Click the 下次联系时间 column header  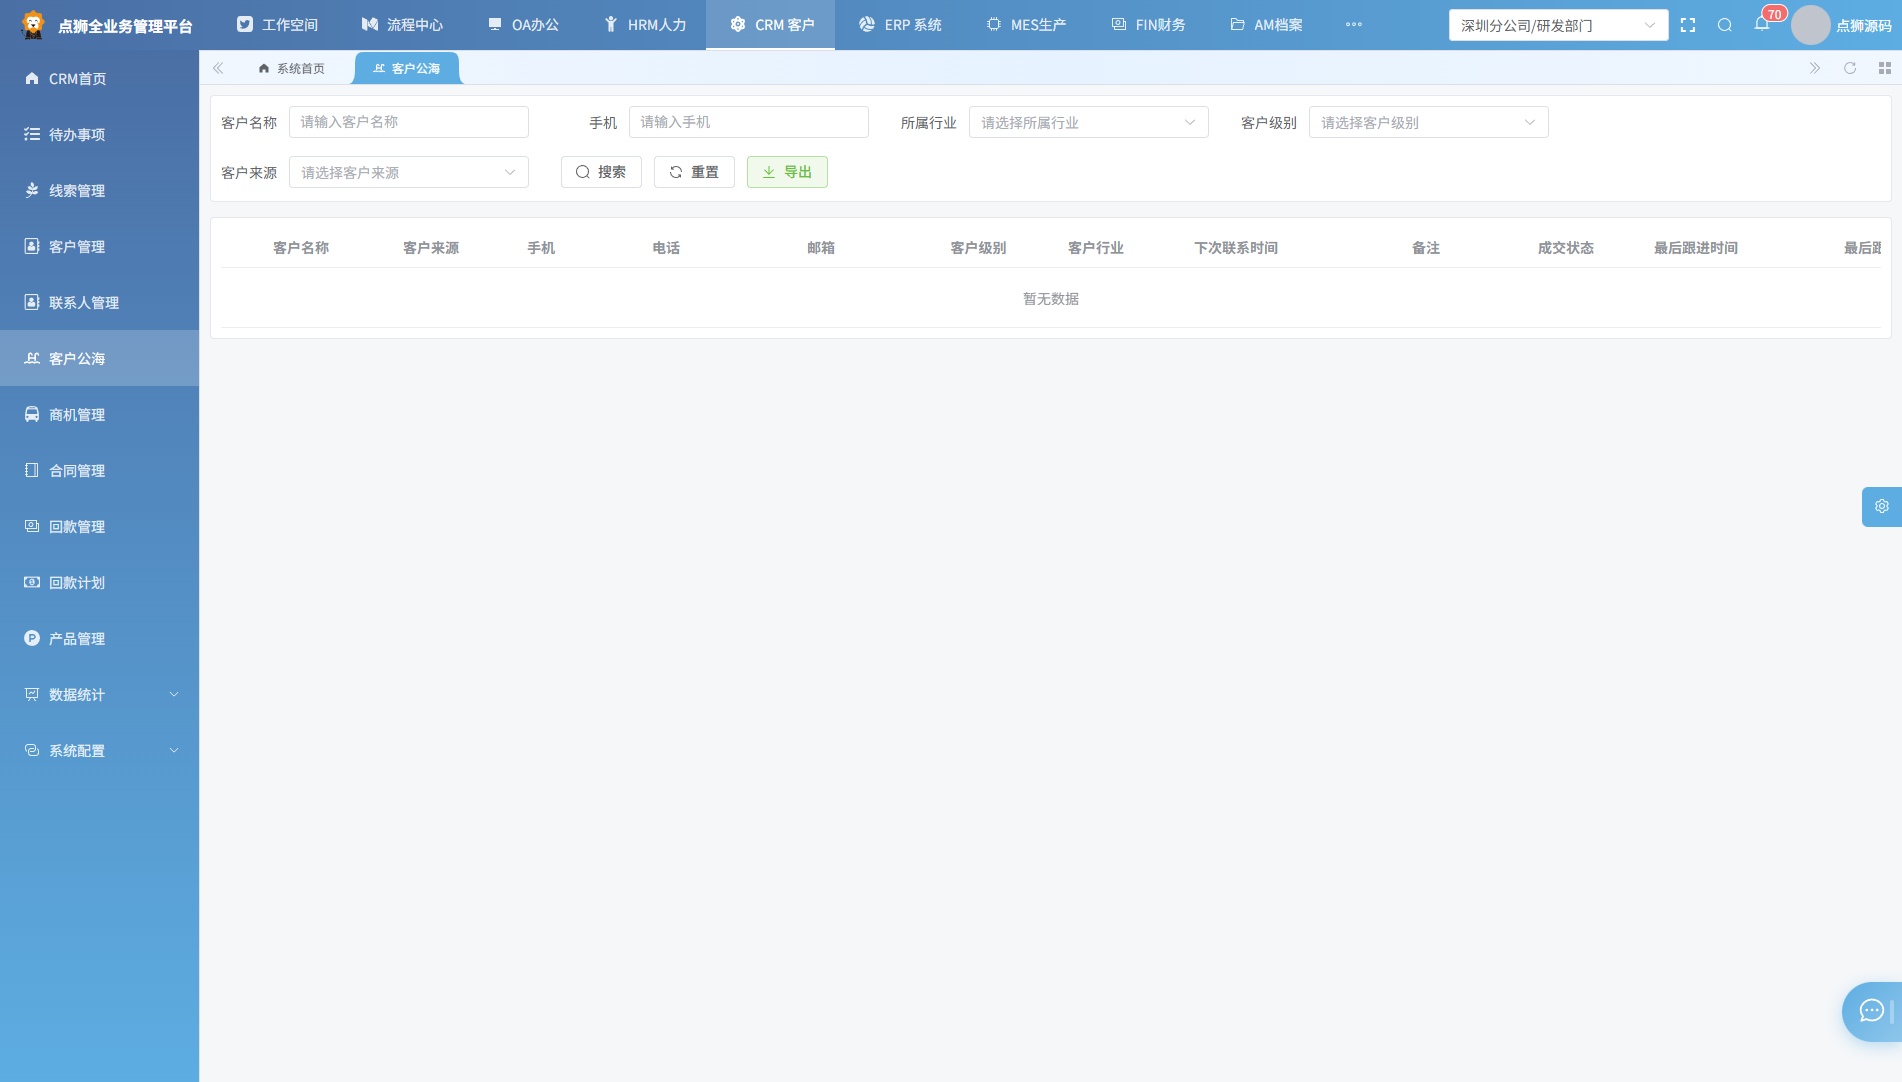pyautogui.click(x=1236, y=248)
